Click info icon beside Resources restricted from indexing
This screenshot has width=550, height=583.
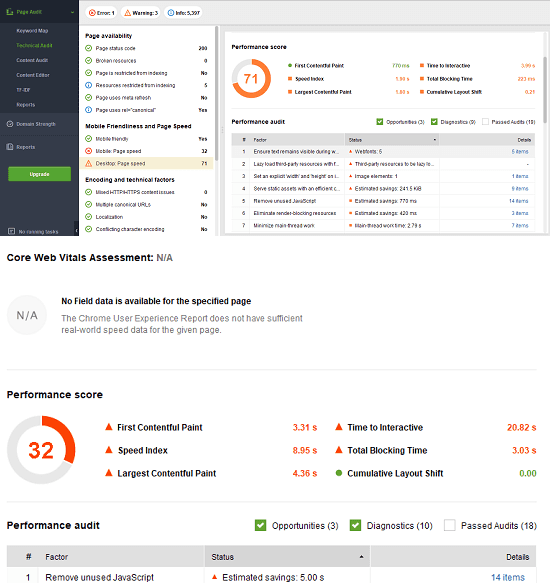tap(89, 85)
